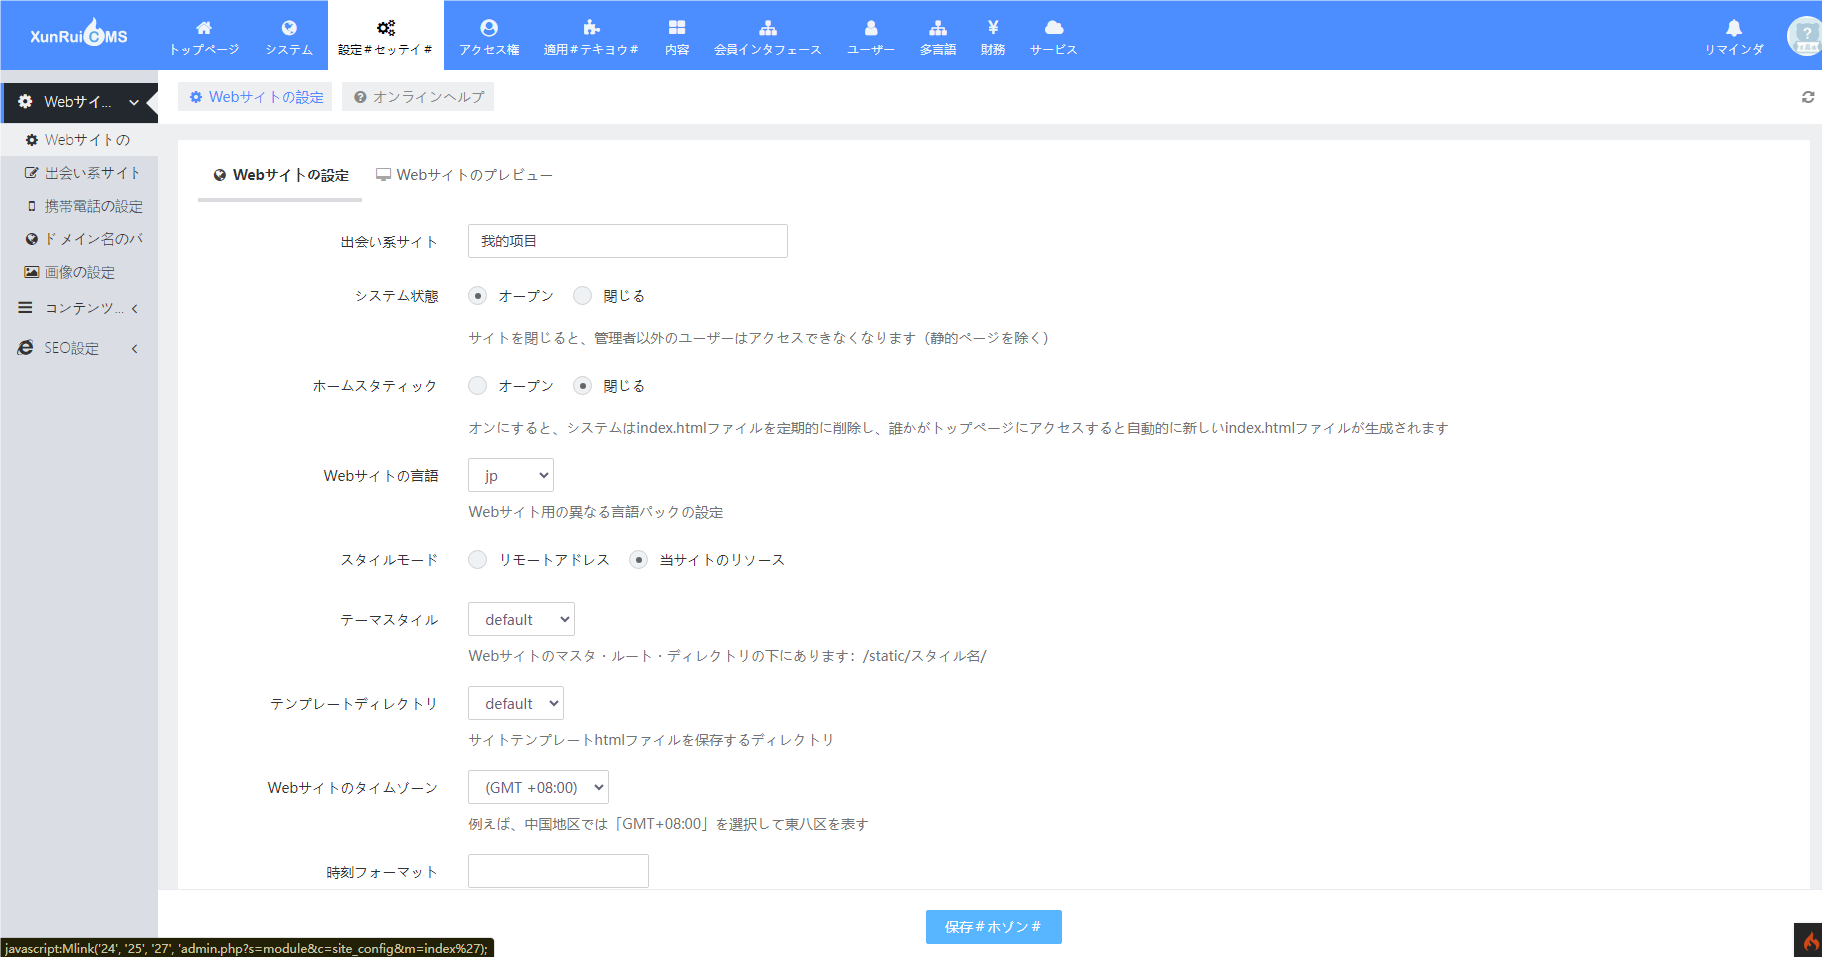The image size is (1822, 957).
Task: Open Webサイトの sidebar menu item
Action: [79, 140]
